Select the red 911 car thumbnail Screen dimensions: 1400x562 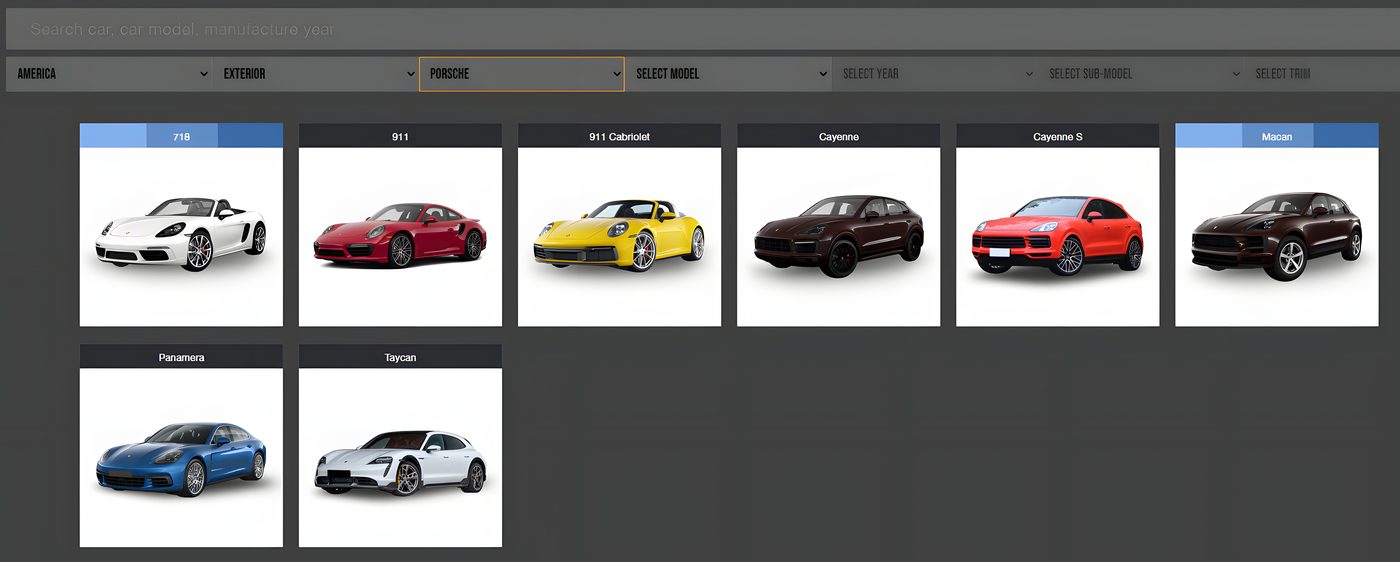[x=400, y=237]
